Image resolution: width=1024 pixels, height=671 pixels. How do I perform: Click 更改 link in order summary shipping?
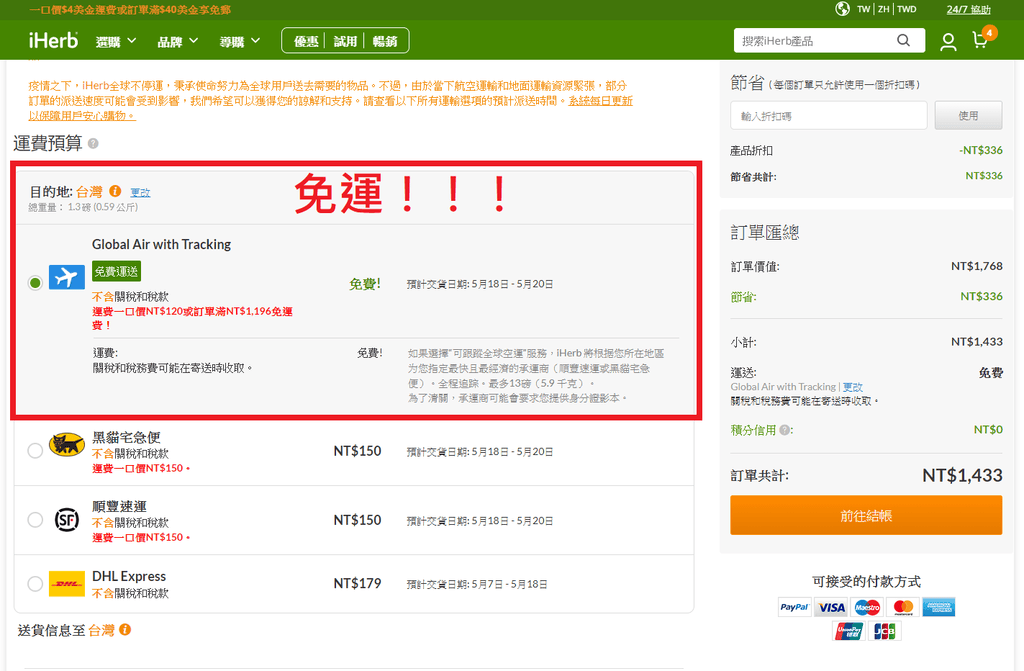pyautogui.click(x=852, y=387)
